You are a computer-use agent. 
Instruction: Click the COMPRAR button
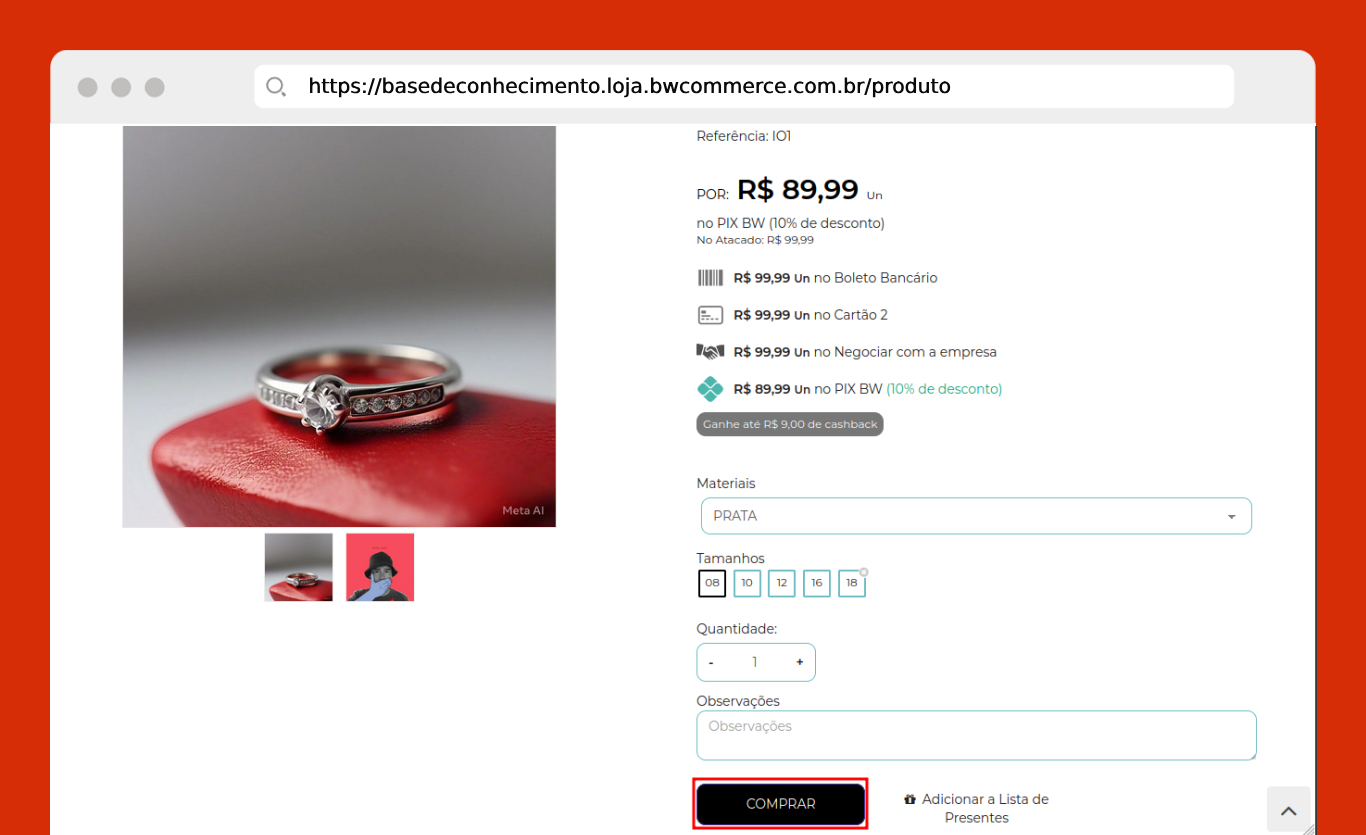click(x=781, y=804)
